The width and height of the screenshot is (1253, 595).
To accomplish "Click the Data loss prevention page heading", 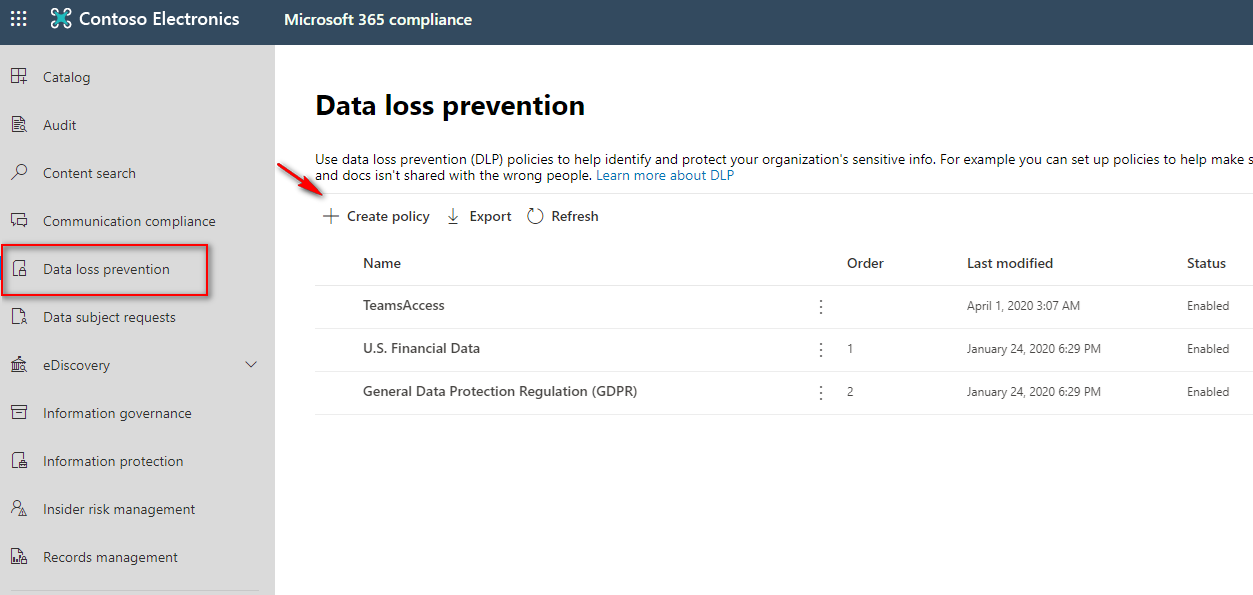I will (450, 106).
